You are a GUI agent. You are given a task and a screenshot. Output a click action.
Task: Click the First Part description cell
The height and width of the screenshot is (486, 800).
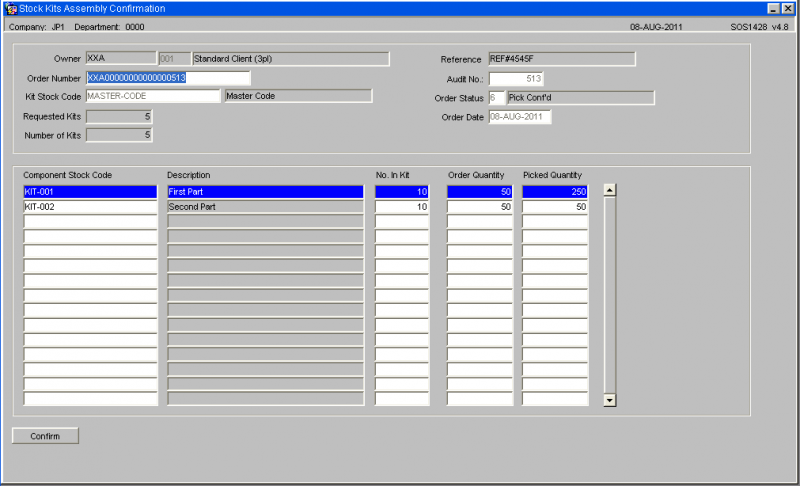pyautogui.click(x=266, y=192)
